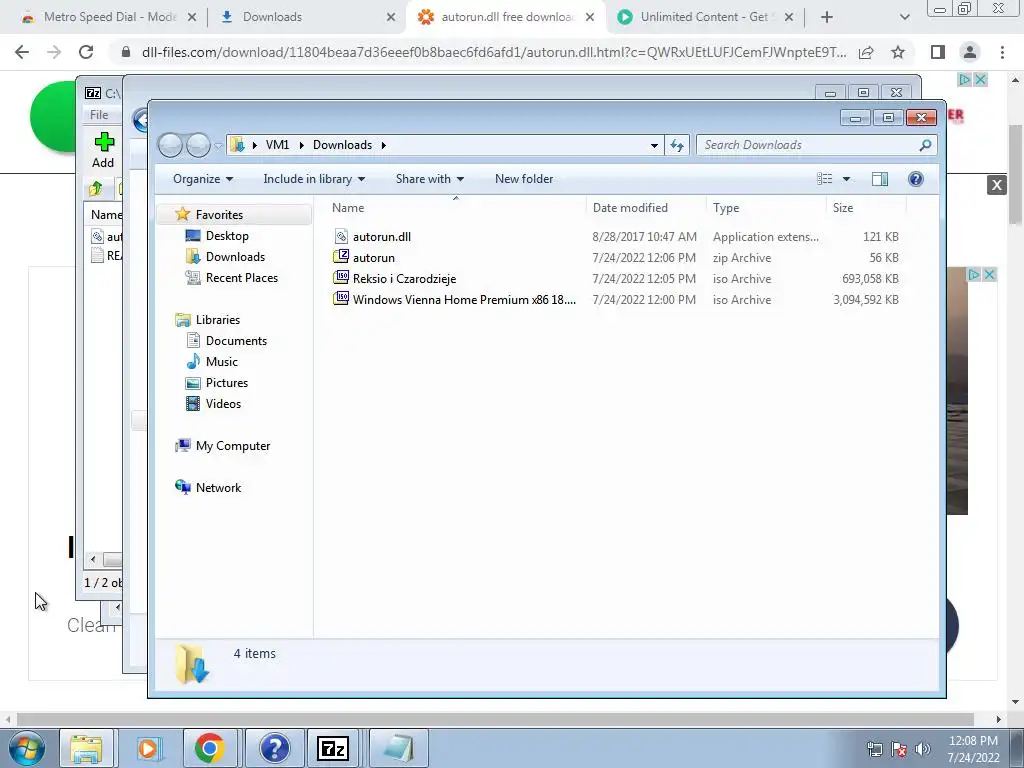The image size is (1024, 768).
Task: Reload the dll-files.com page
Action: (86, 52)
